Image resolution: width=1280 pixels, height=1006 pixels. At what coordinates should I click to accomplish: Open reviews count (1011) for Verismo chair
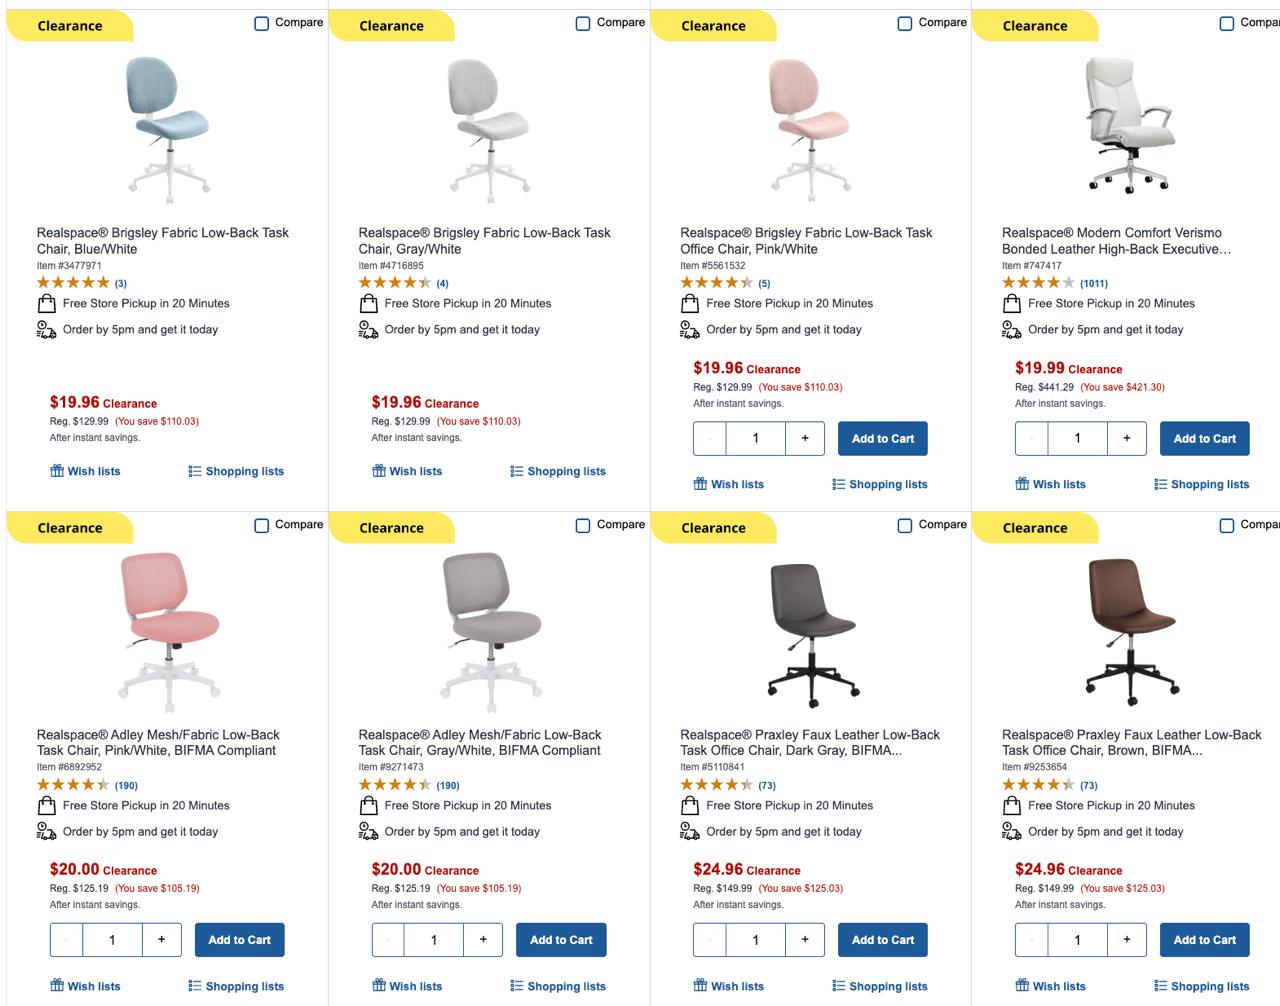click(1093, 283)
